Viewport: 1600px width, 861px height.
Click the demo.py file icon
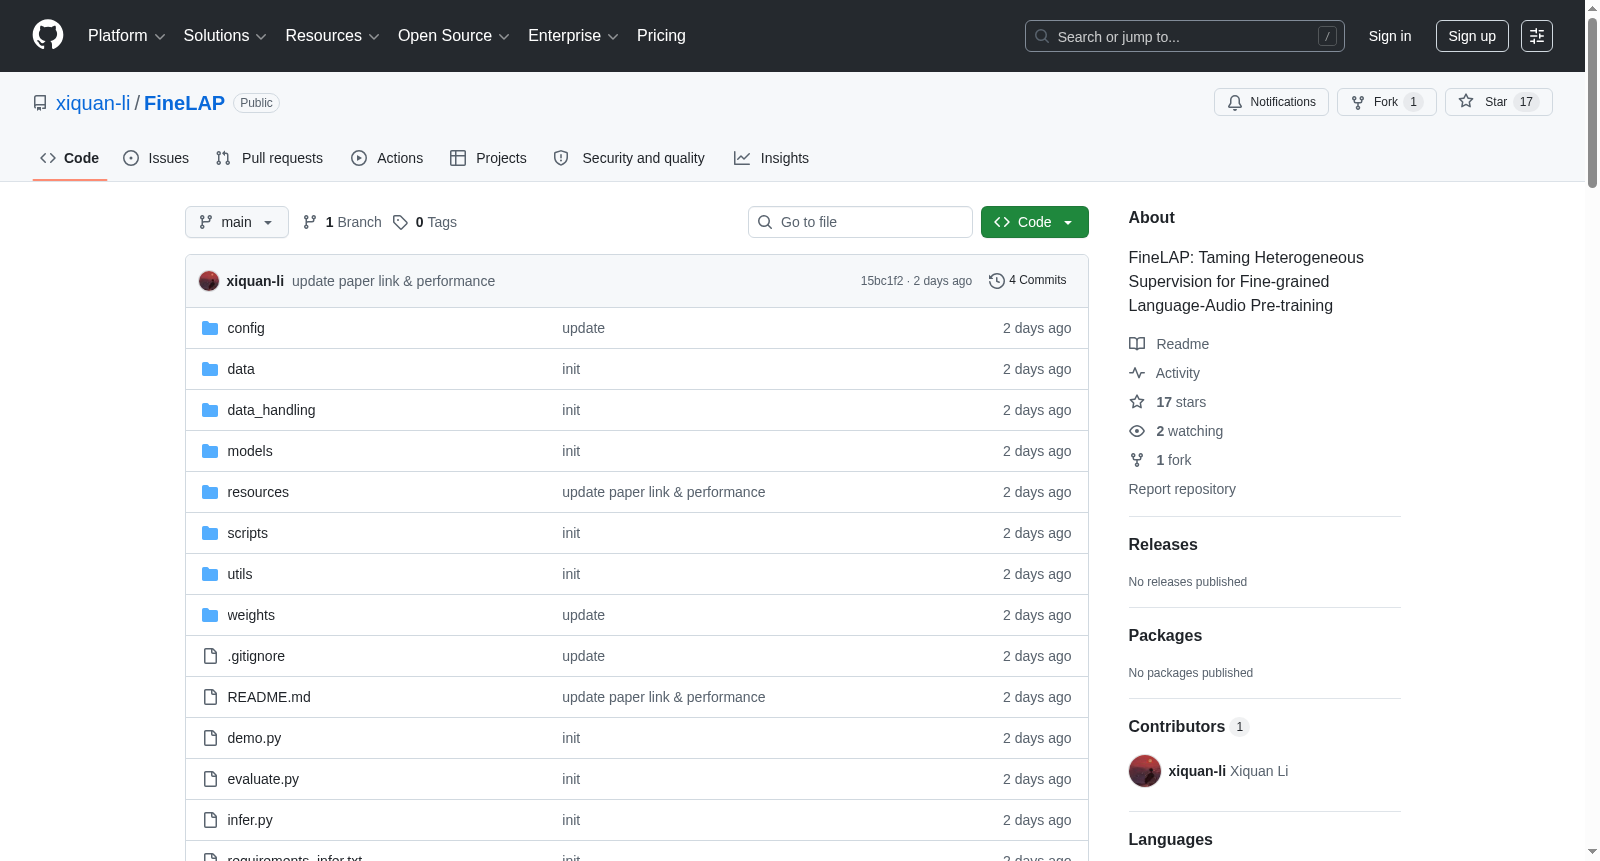tap(210, 738)
